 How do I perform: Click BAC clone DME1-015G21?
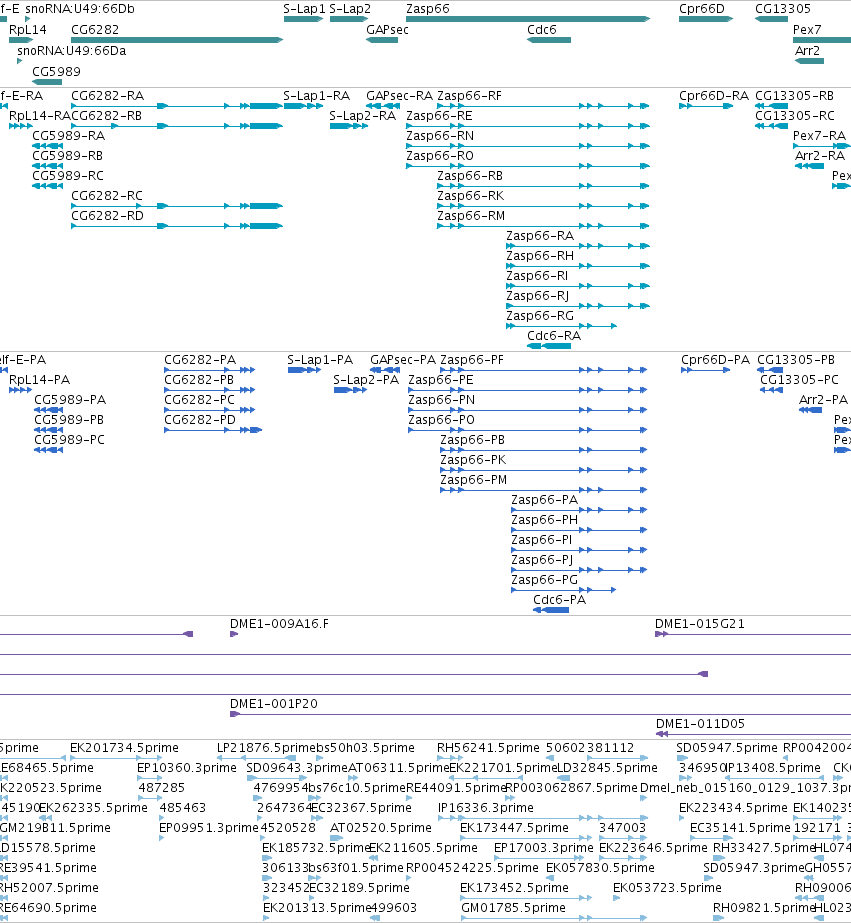(753, 634)
